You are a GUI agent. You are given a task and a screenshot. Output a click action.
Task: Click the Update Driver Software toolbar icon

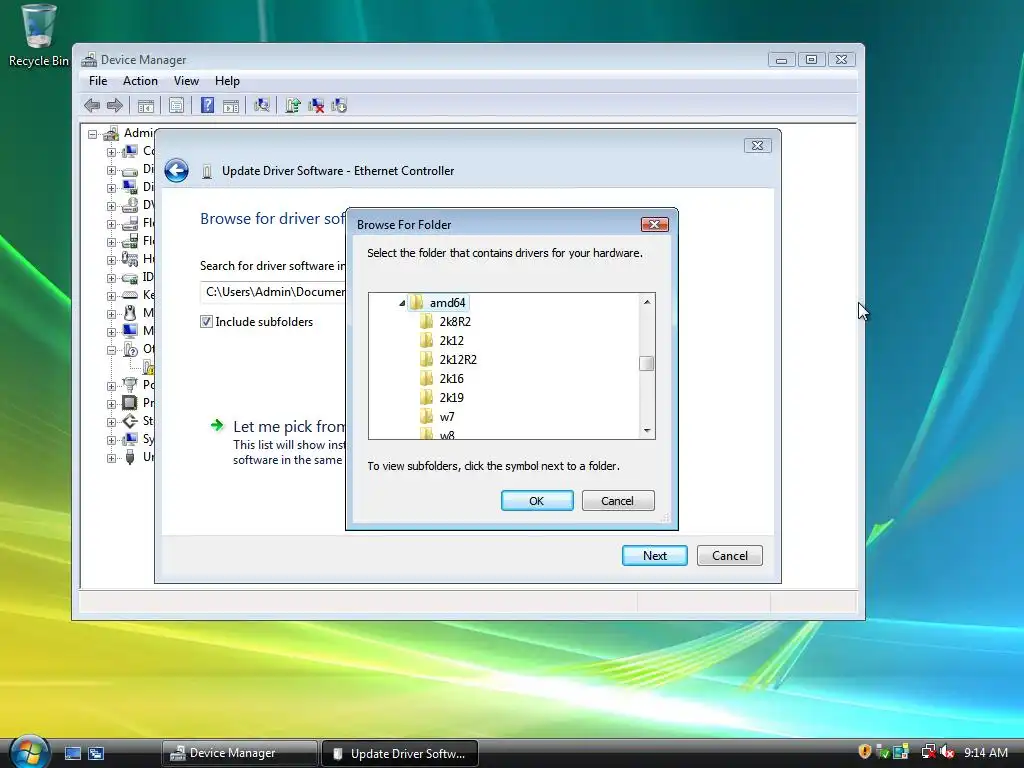coord(293,105)
